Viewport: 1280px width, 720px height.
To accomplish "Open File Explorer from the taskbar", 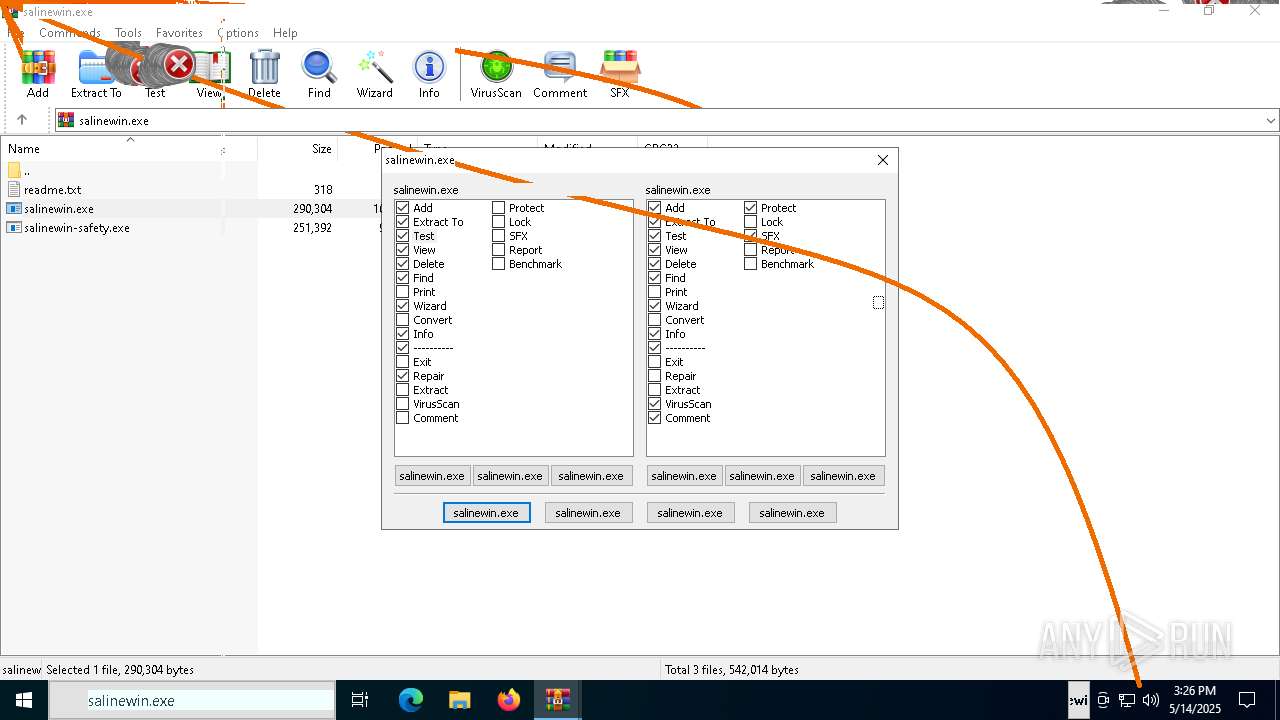I will pyautogui.click(x=459, y=700).
